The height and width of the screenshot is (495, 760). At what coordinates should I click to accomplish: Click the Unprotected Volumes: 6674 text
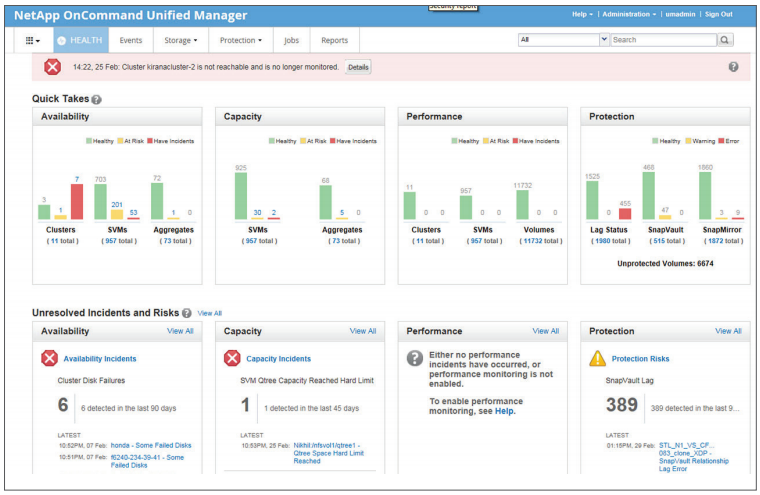(665, 264)
